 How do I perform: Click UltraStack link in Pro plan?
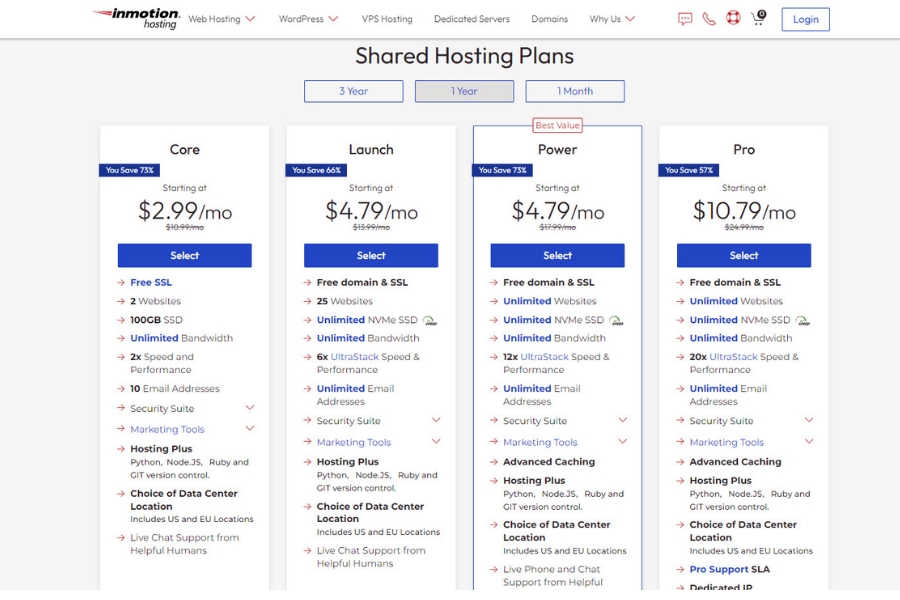pyautogui.click(x=734, y=357)
